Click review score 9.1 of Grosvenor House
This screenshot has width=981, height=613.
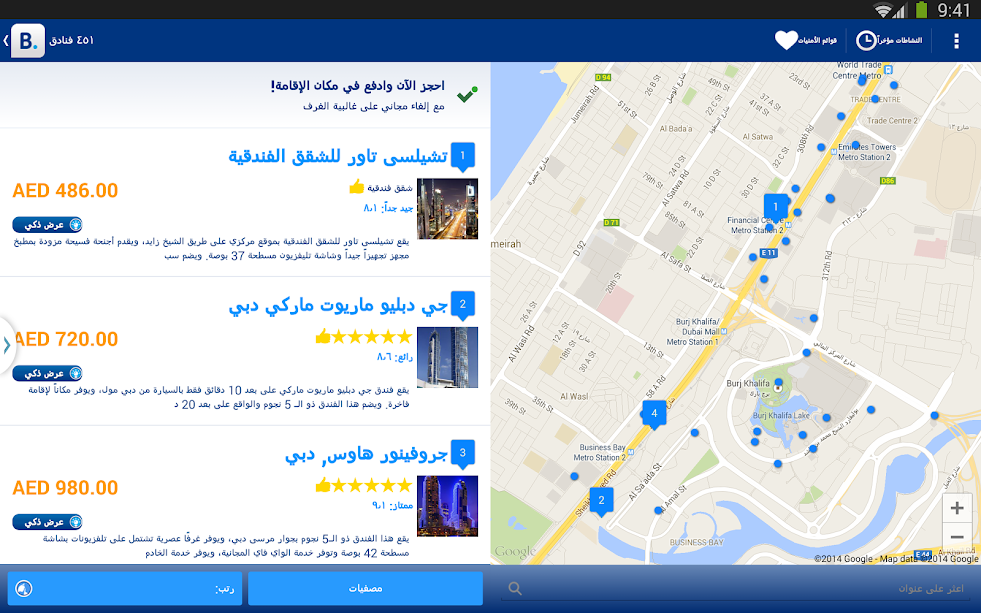tap(392, 505)
